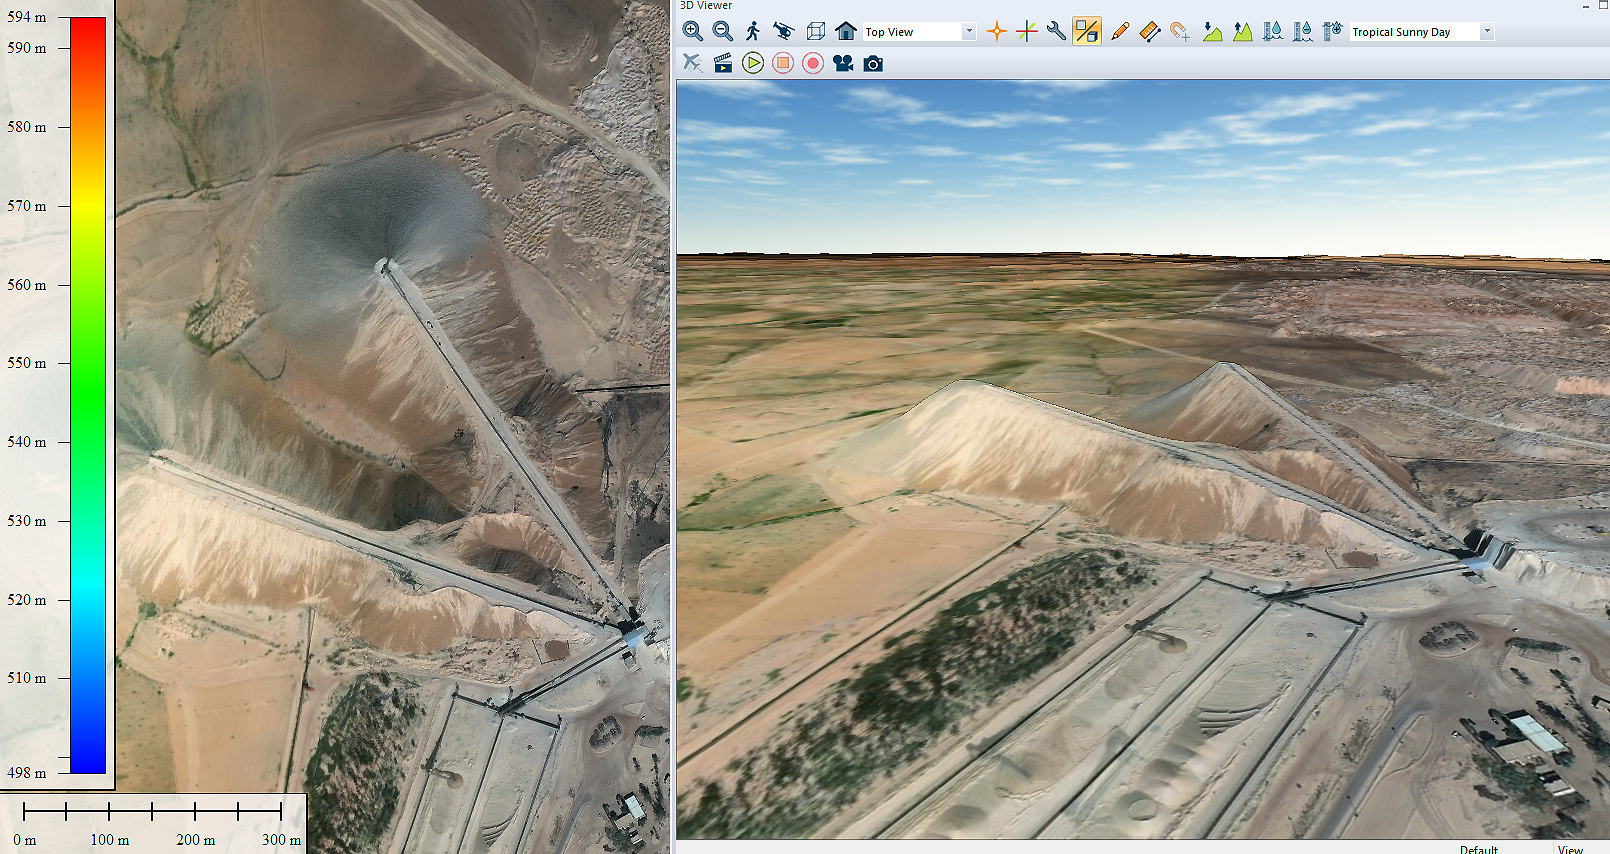Click the clapperboard fly-through icon
The height and width of the screenshot is (854, 1610).
point(723,63)
